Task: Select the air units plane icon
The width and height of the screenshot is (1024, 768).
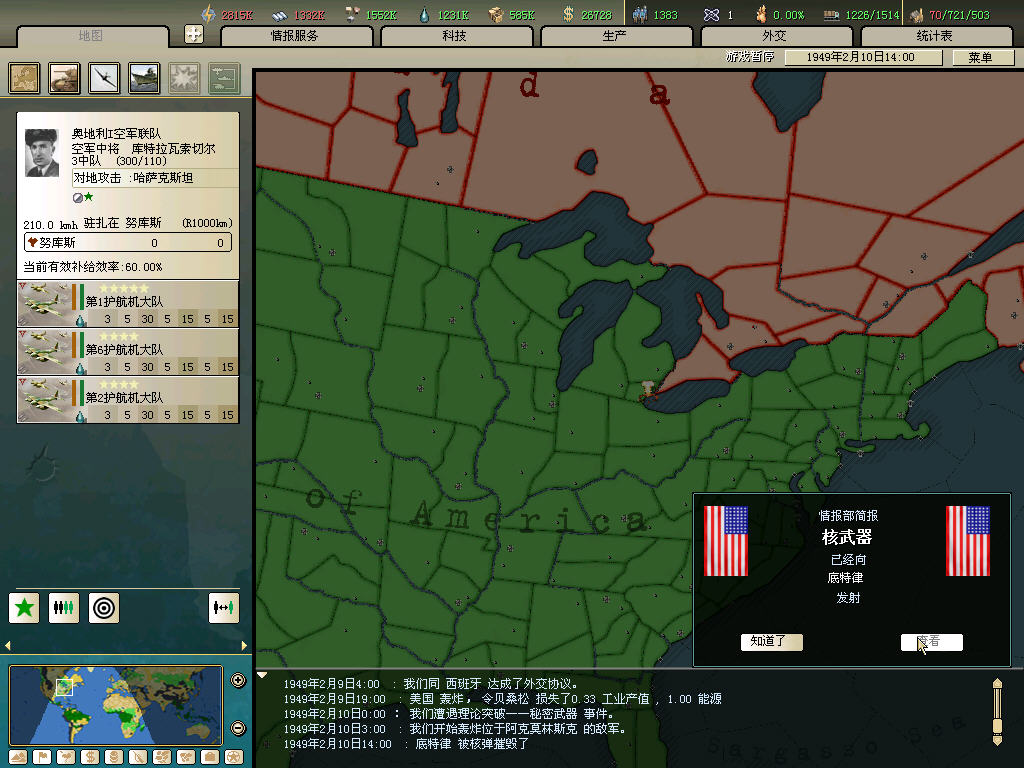Action: point(104,78)
